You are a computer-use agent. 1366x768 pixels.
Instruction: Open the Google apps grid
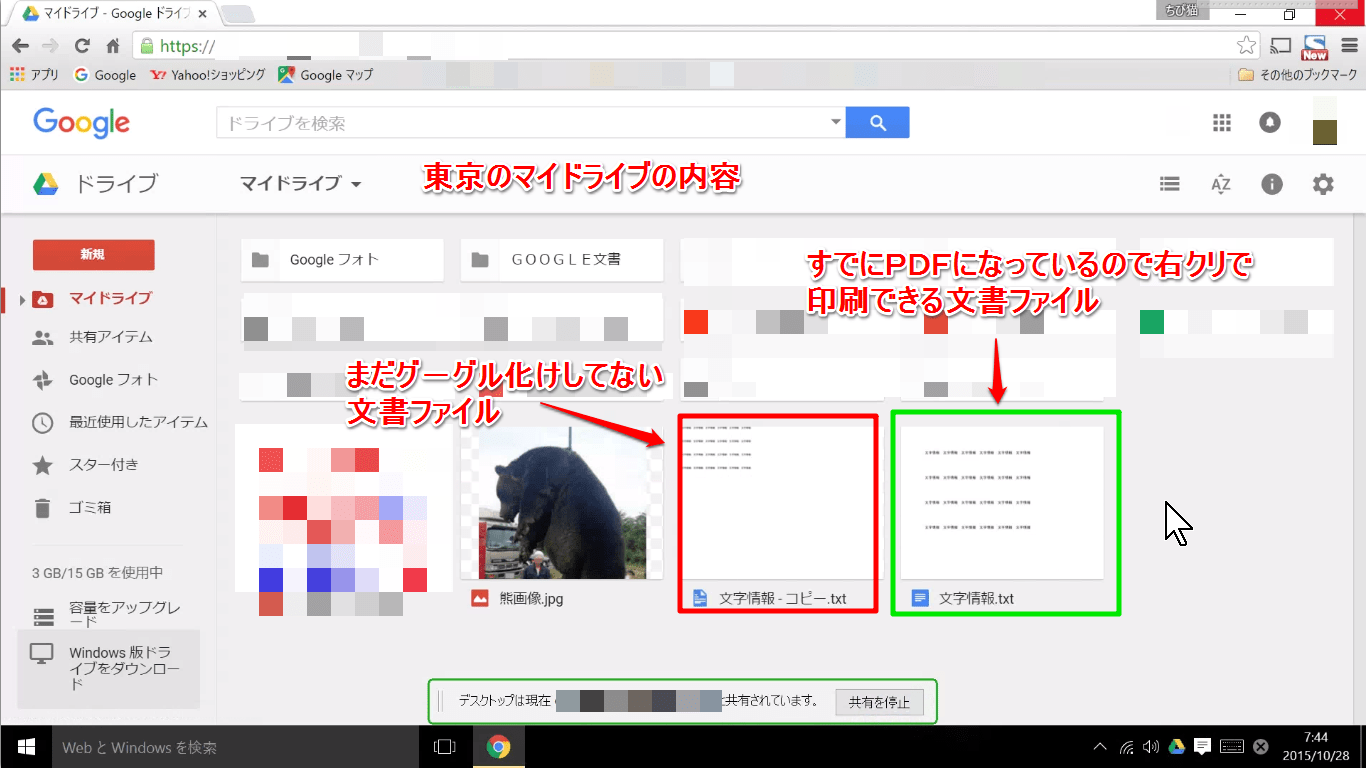click(1221, 123)
